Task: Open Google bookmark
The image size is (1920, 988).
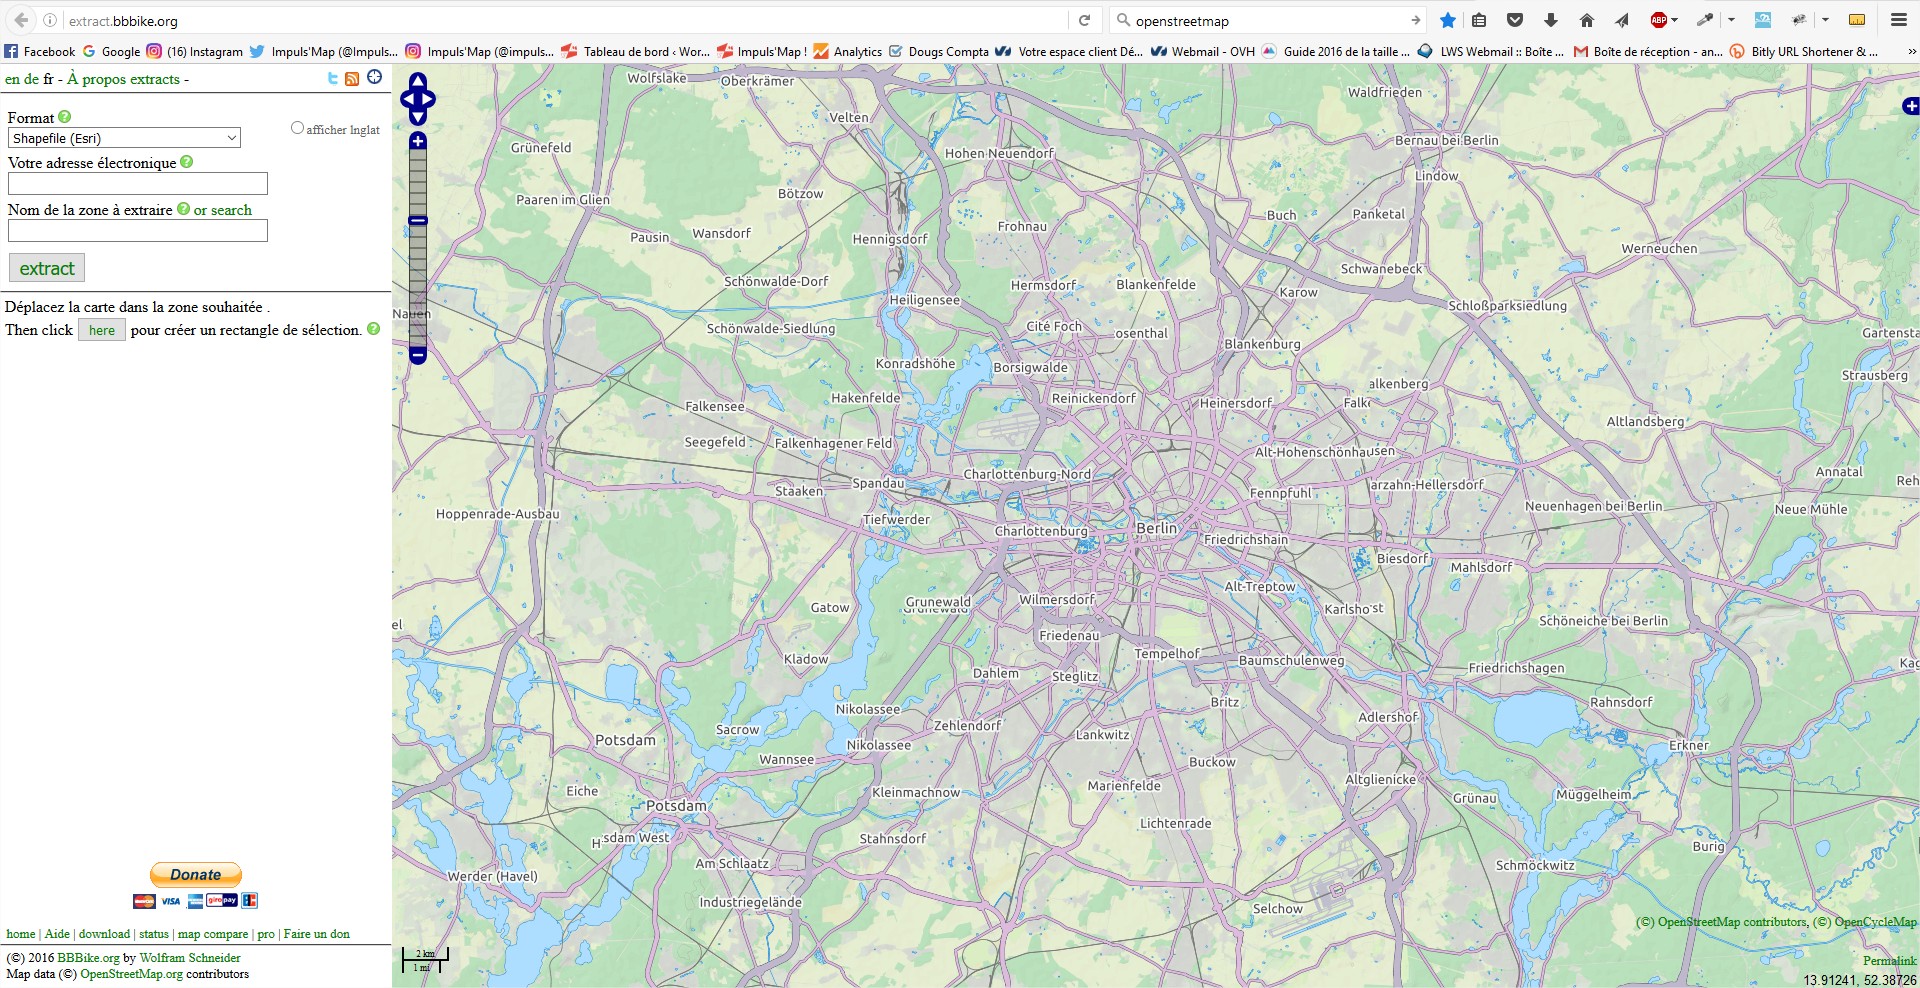Action: [111, 51]
